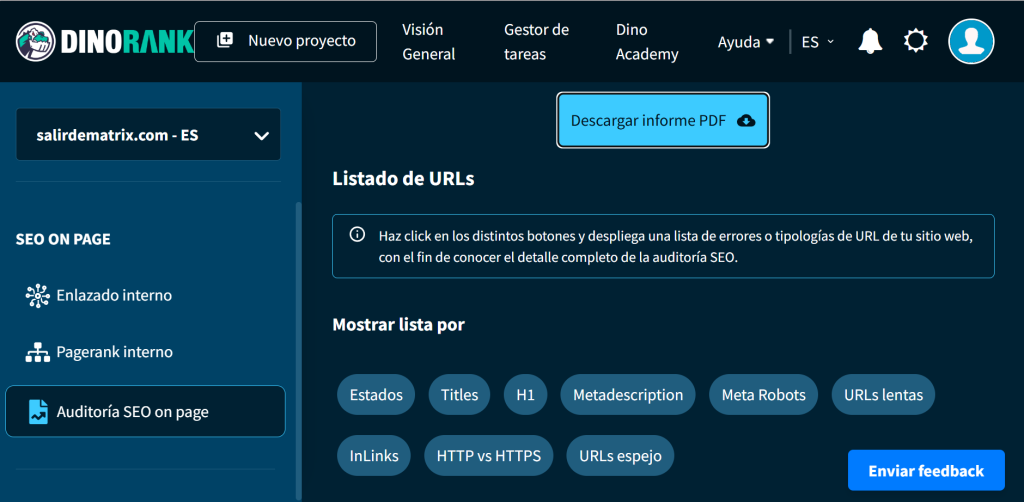
Task: Filter list by Meta Robots
Action: point(763,395)
